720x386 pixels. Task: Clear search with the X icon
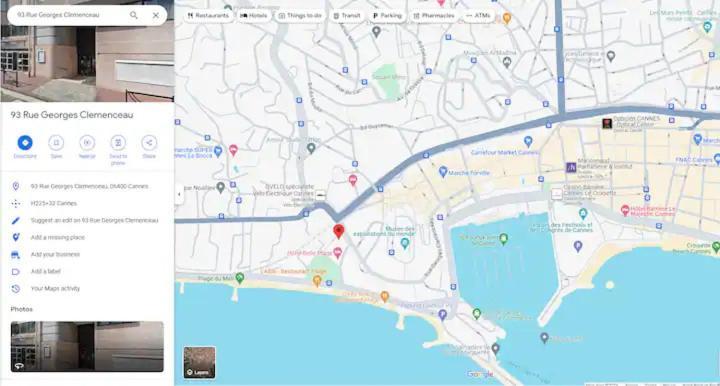(x=156, y=15)
